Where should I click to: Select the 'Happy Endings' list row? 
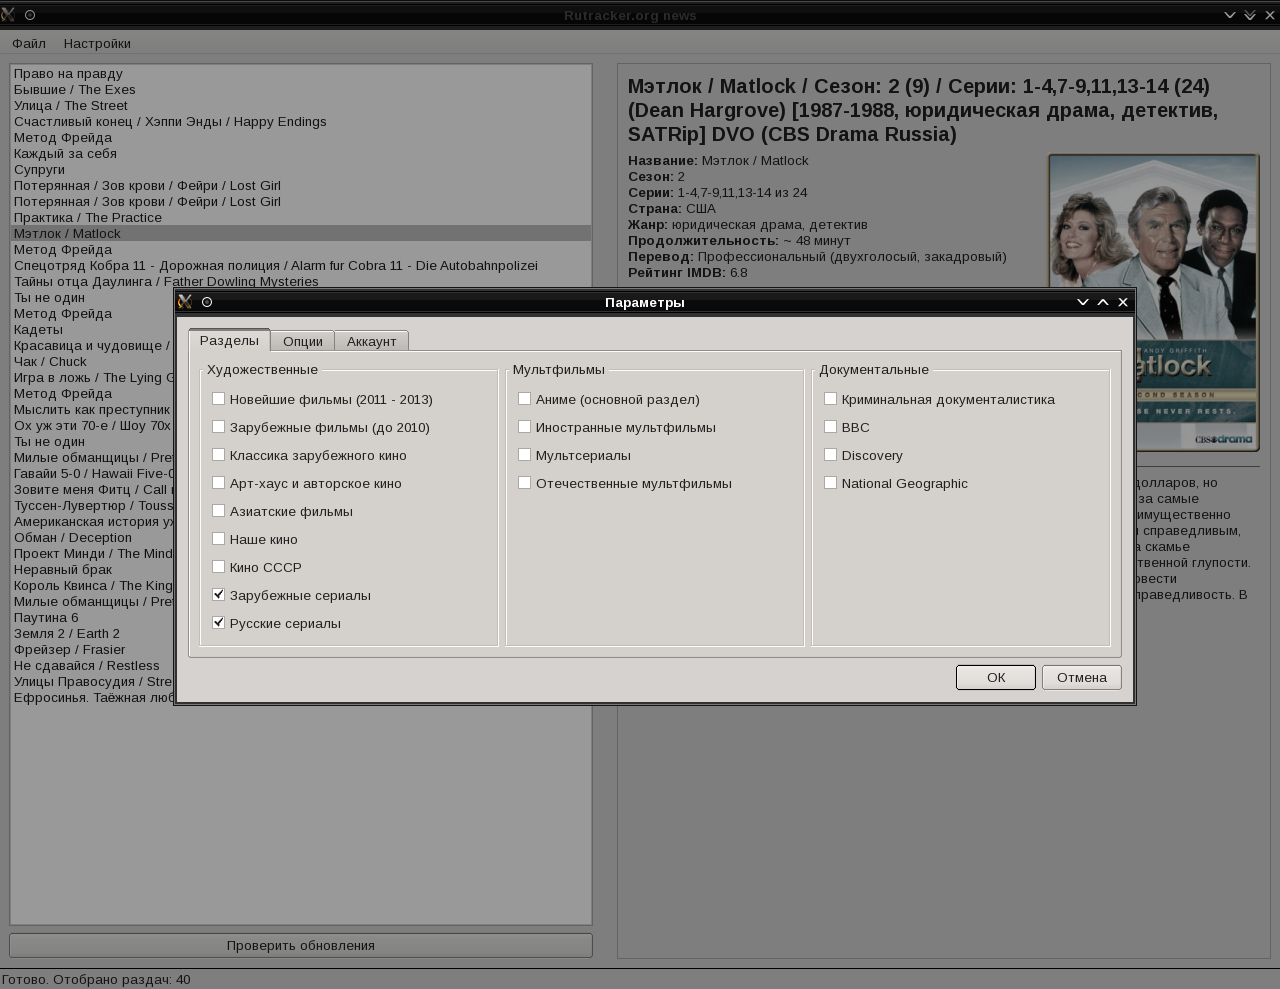pos(301,121)
